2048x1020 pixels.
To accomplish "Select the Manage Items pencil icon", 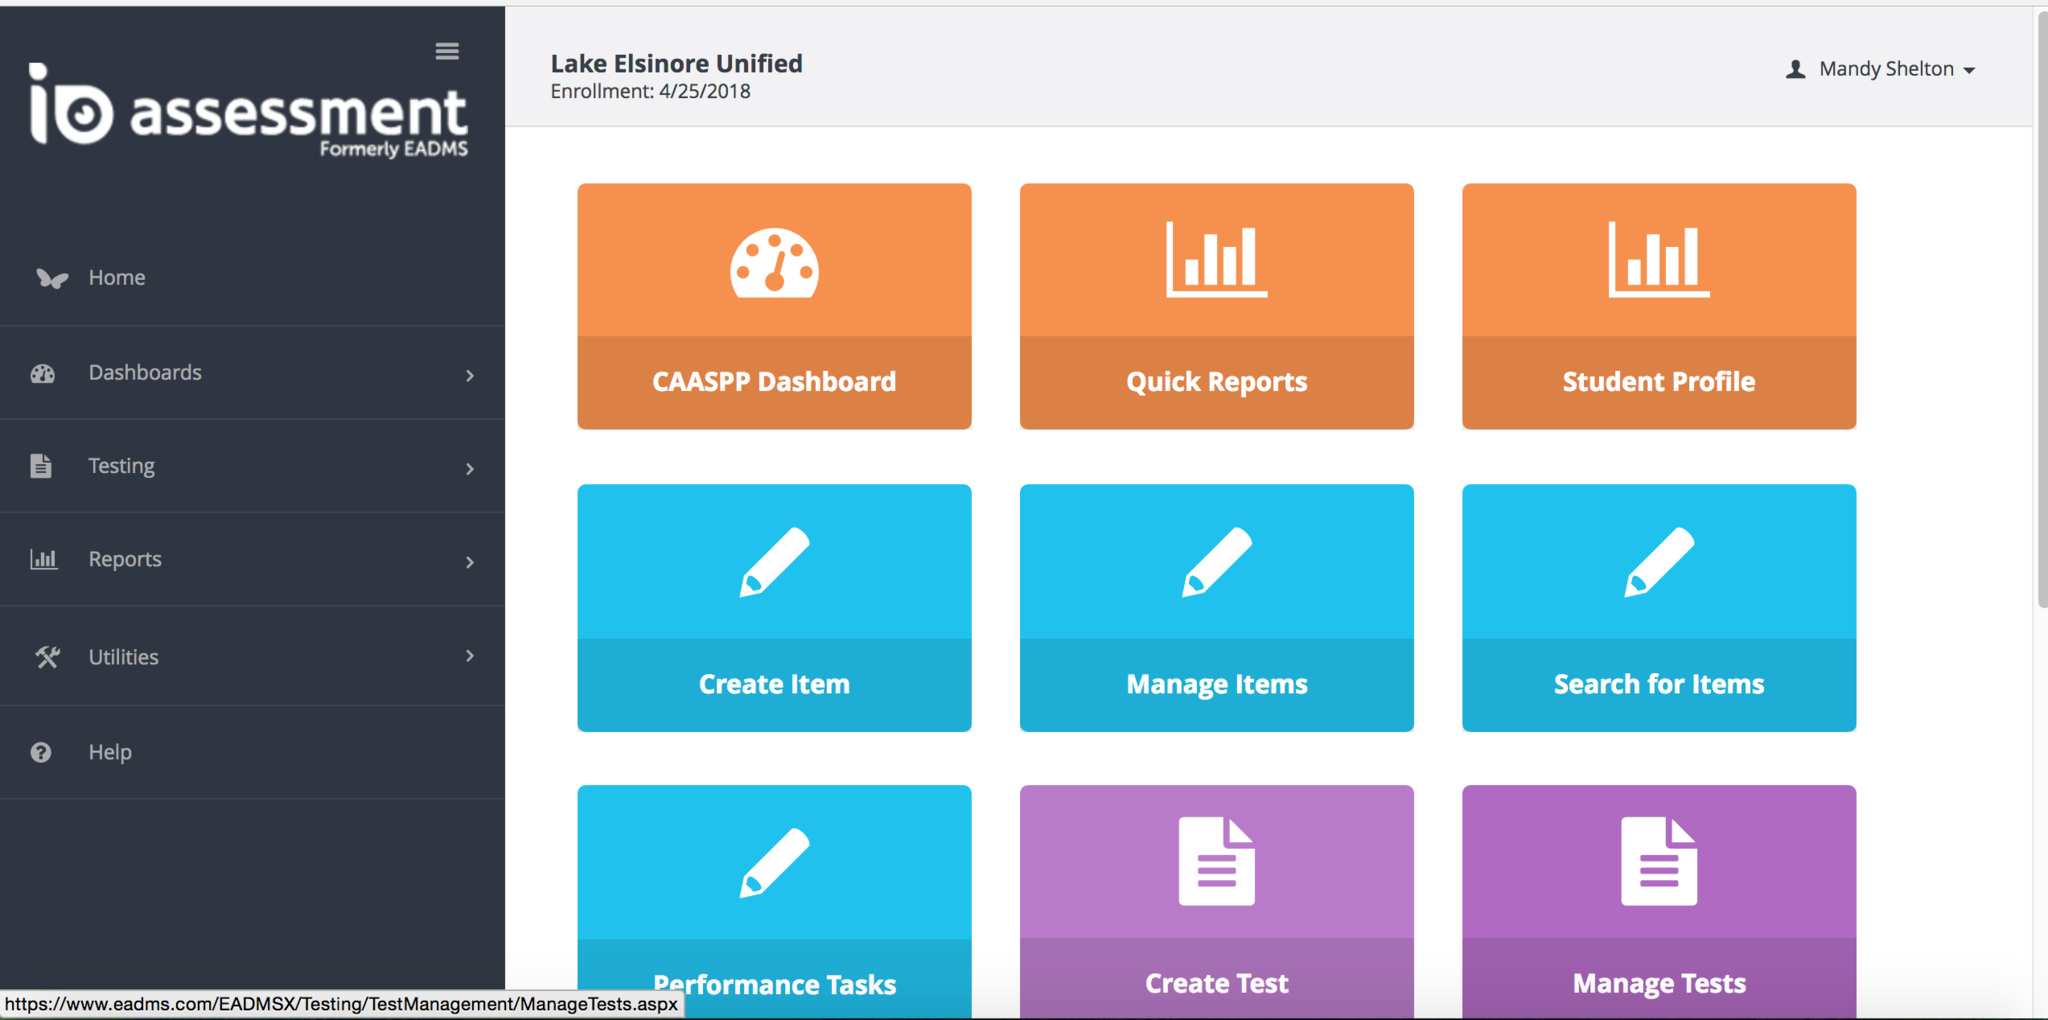I will click(x=1216, y=562).
